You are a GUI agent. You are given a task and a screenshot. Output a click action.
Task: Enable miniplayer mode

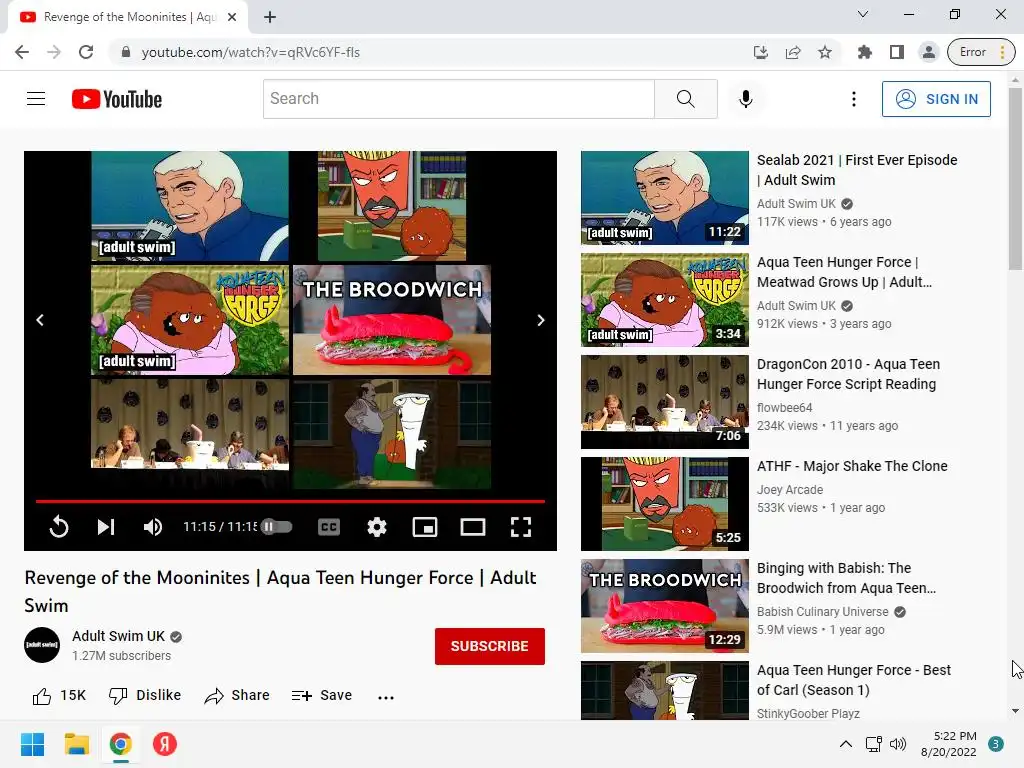click(x=424, y=526)
